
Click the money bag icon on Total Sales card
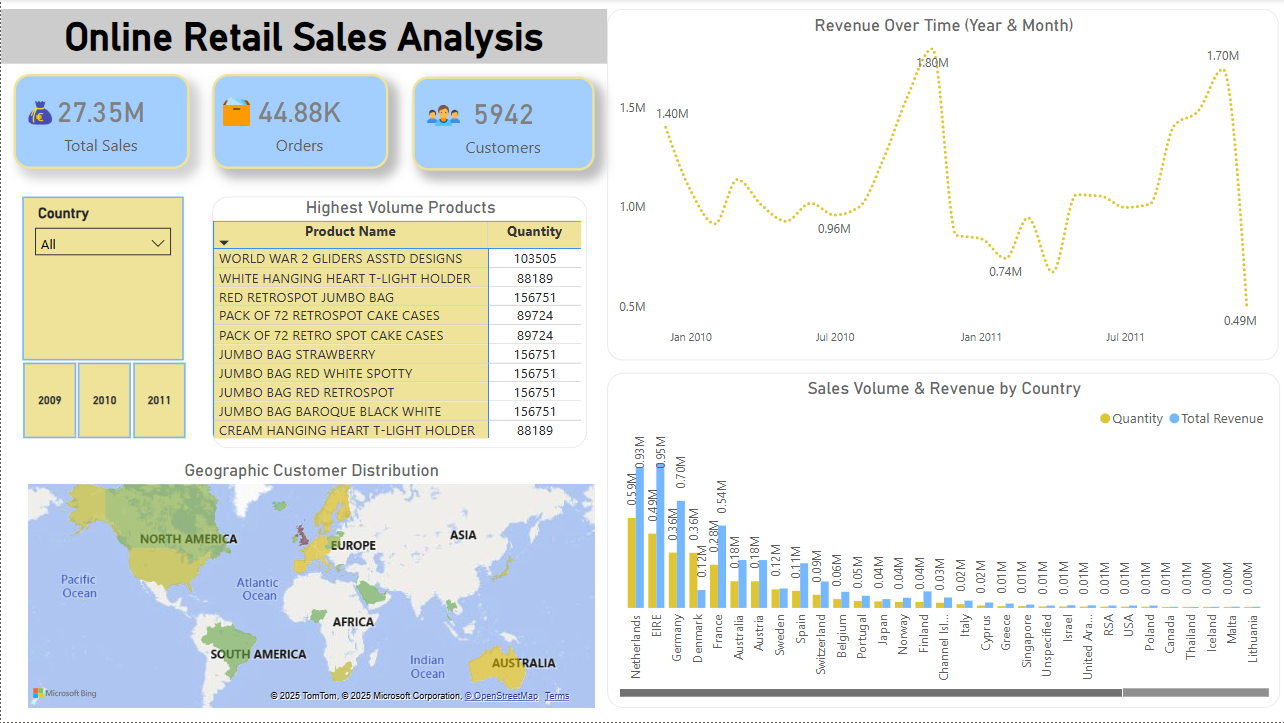38,111
